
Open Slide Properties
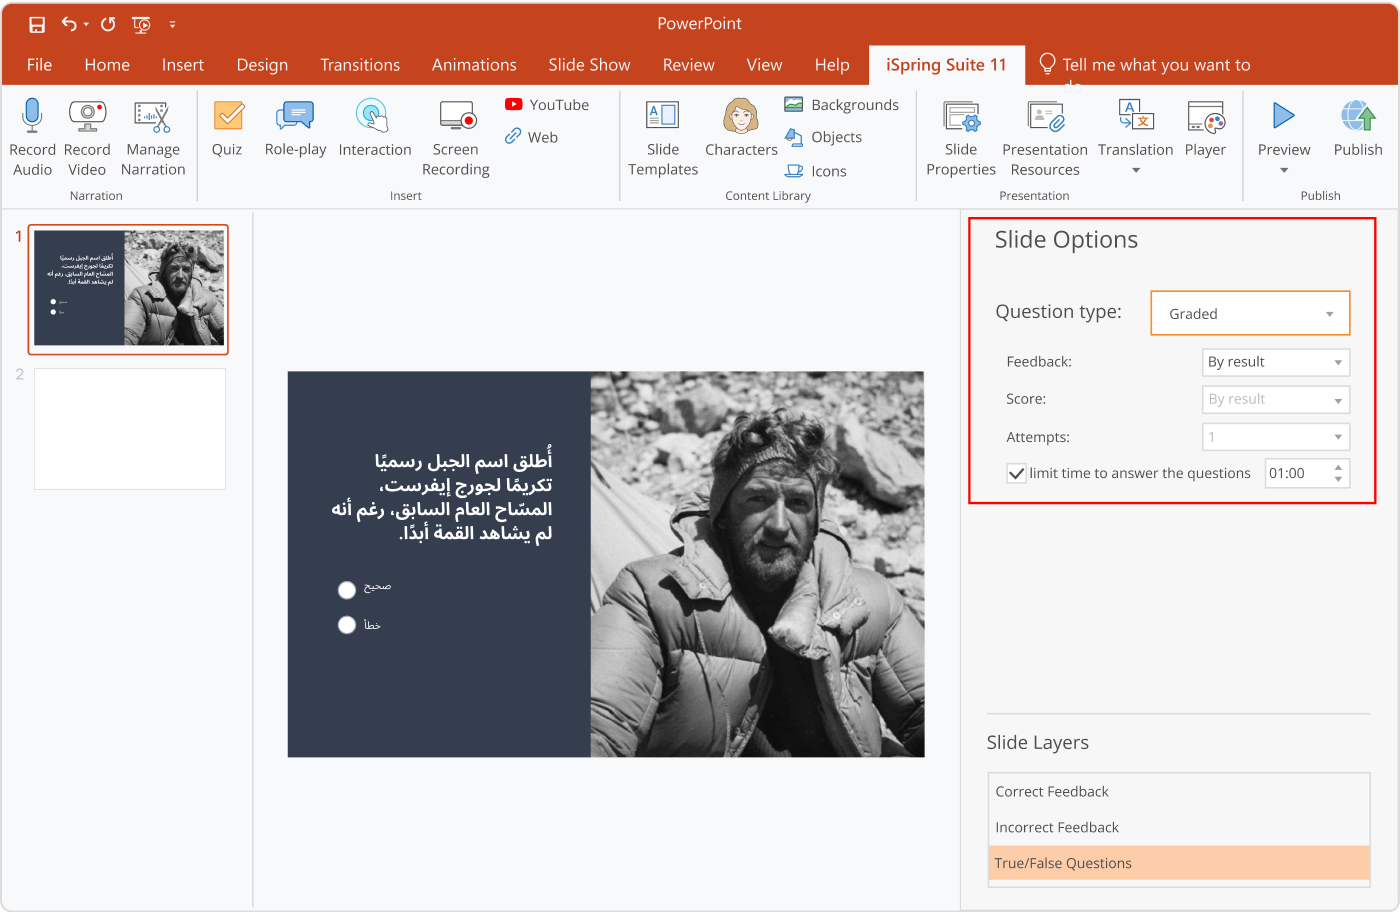pos(961,138)
